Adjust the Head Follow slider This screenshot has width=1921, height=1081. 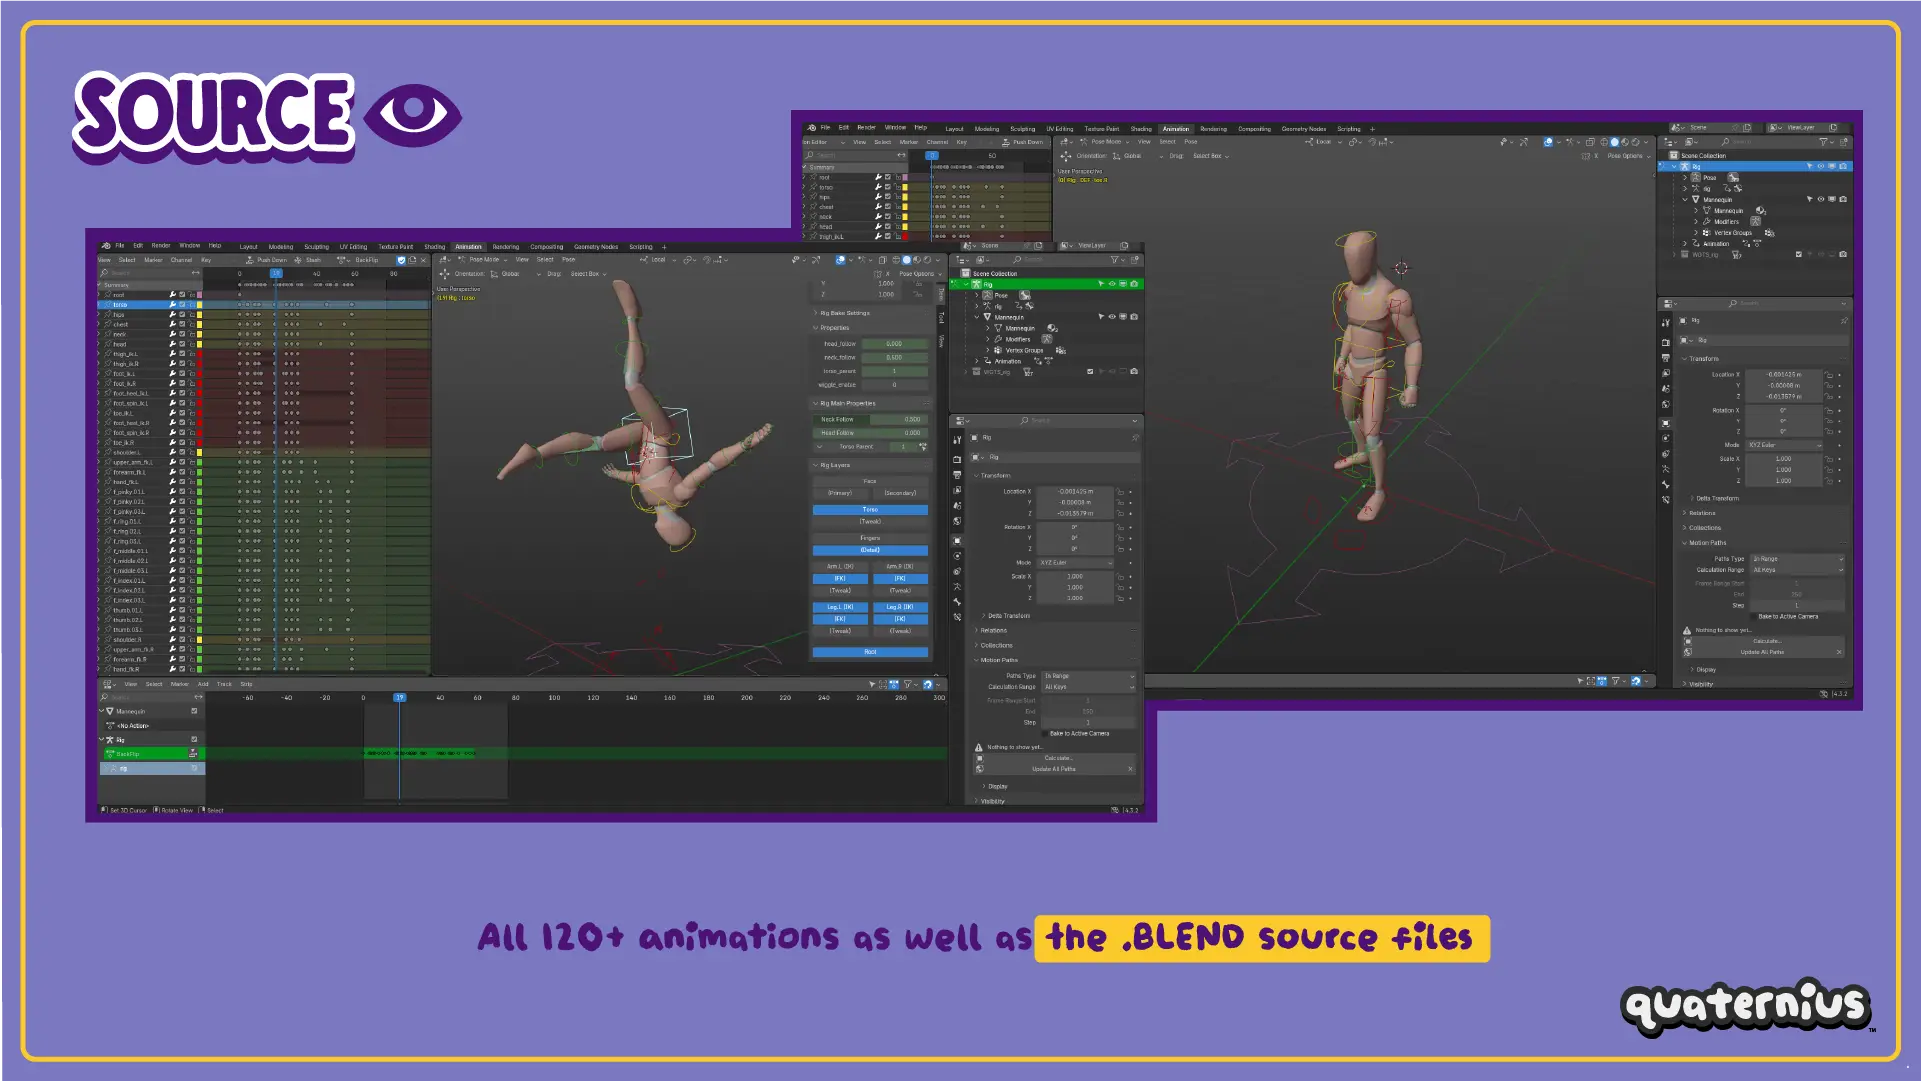[x=870, y=433]
